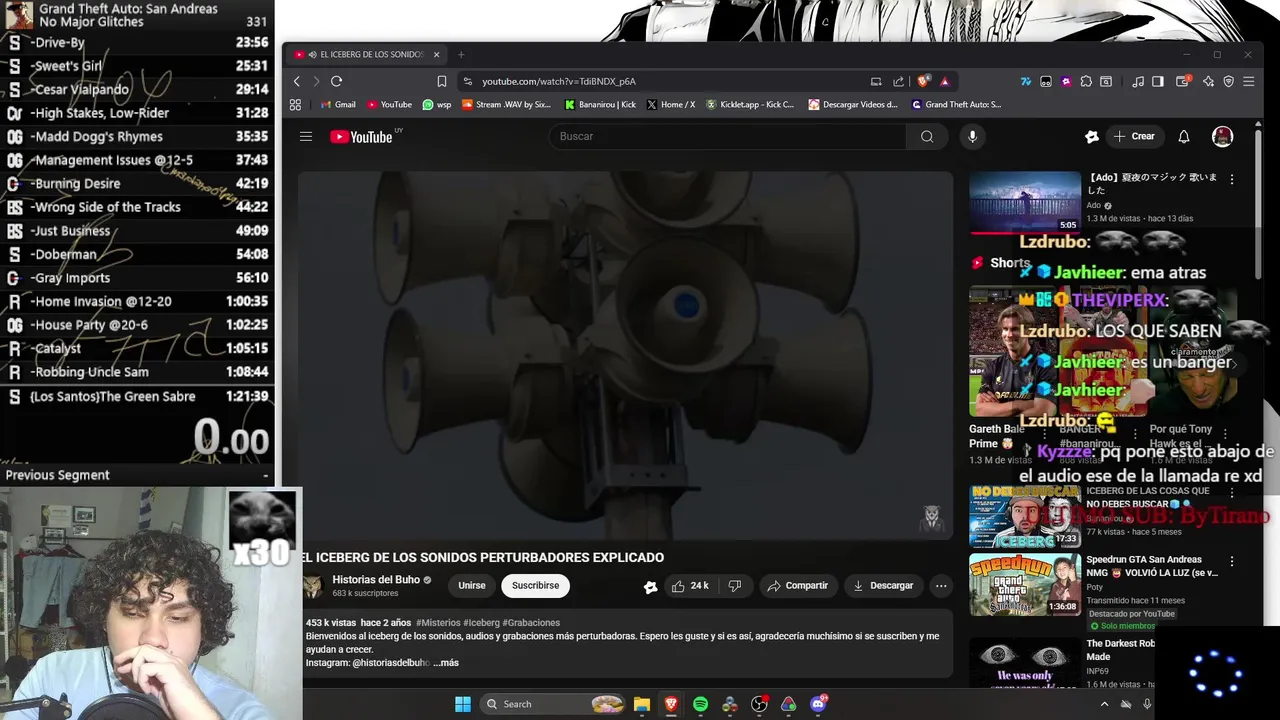Click the Windows Start button
The width and height of the screenshot is (1280, 720).
click(463, 704)
